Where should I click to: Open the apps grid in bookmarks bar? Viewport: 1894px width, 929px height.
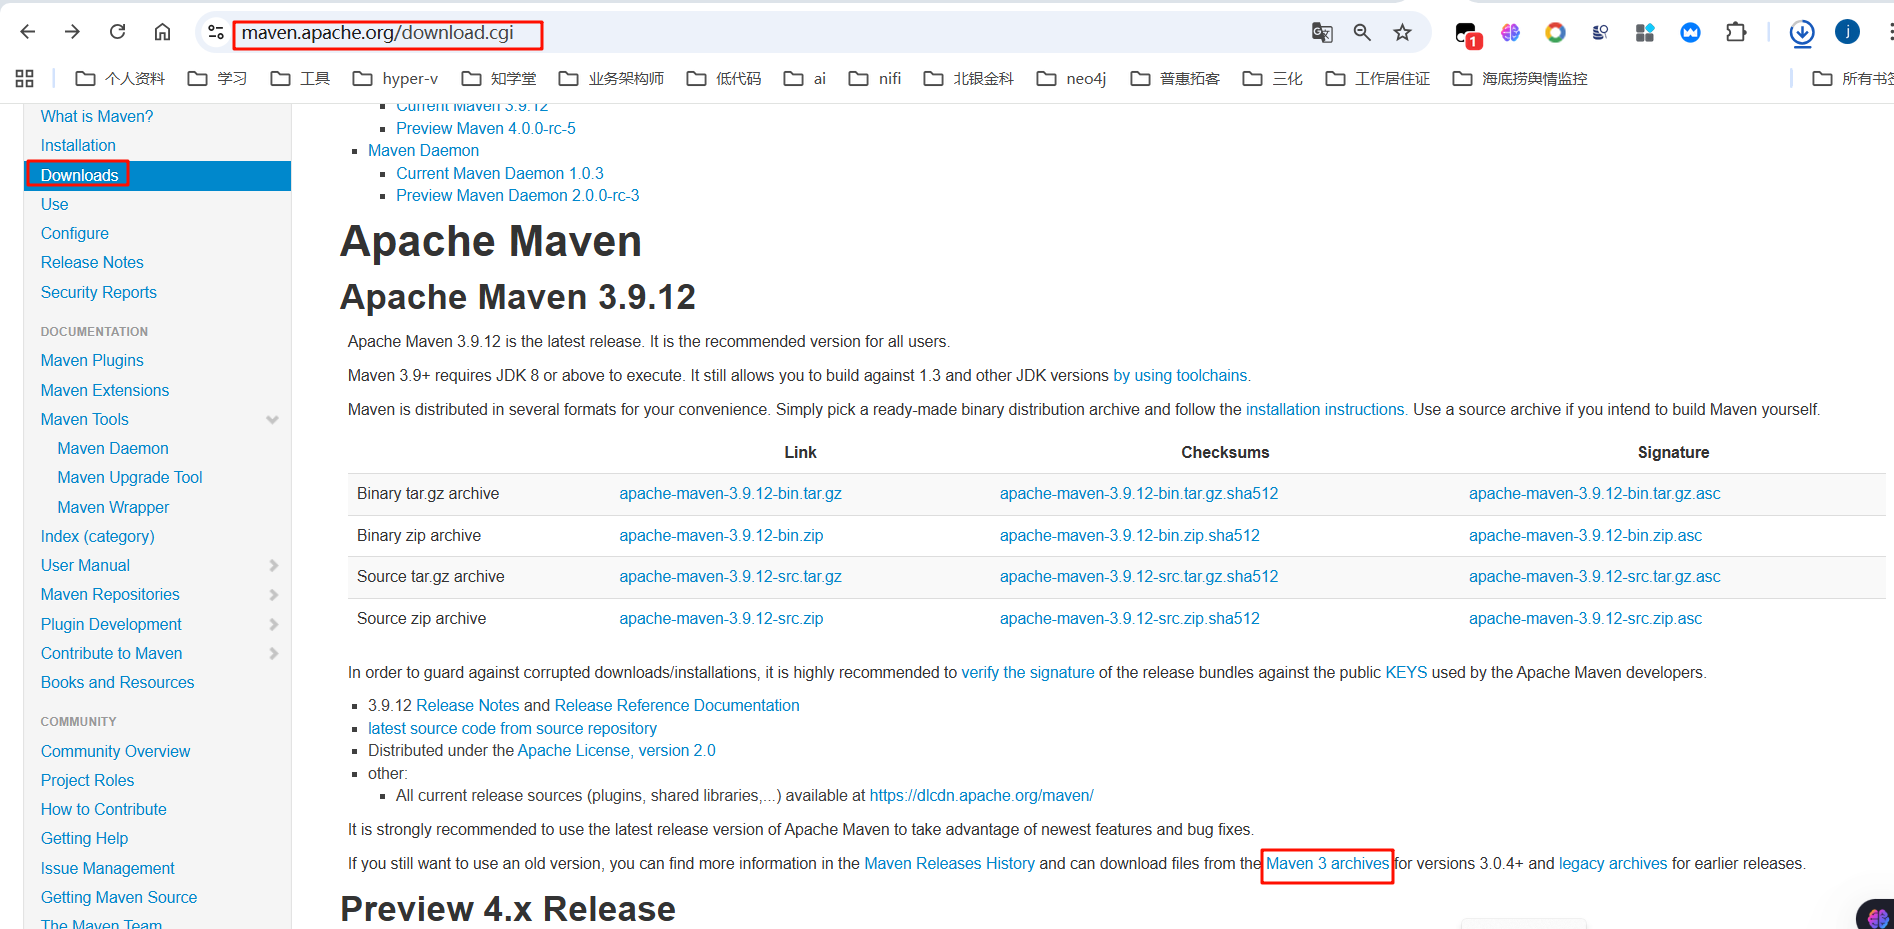coord(25,78)
